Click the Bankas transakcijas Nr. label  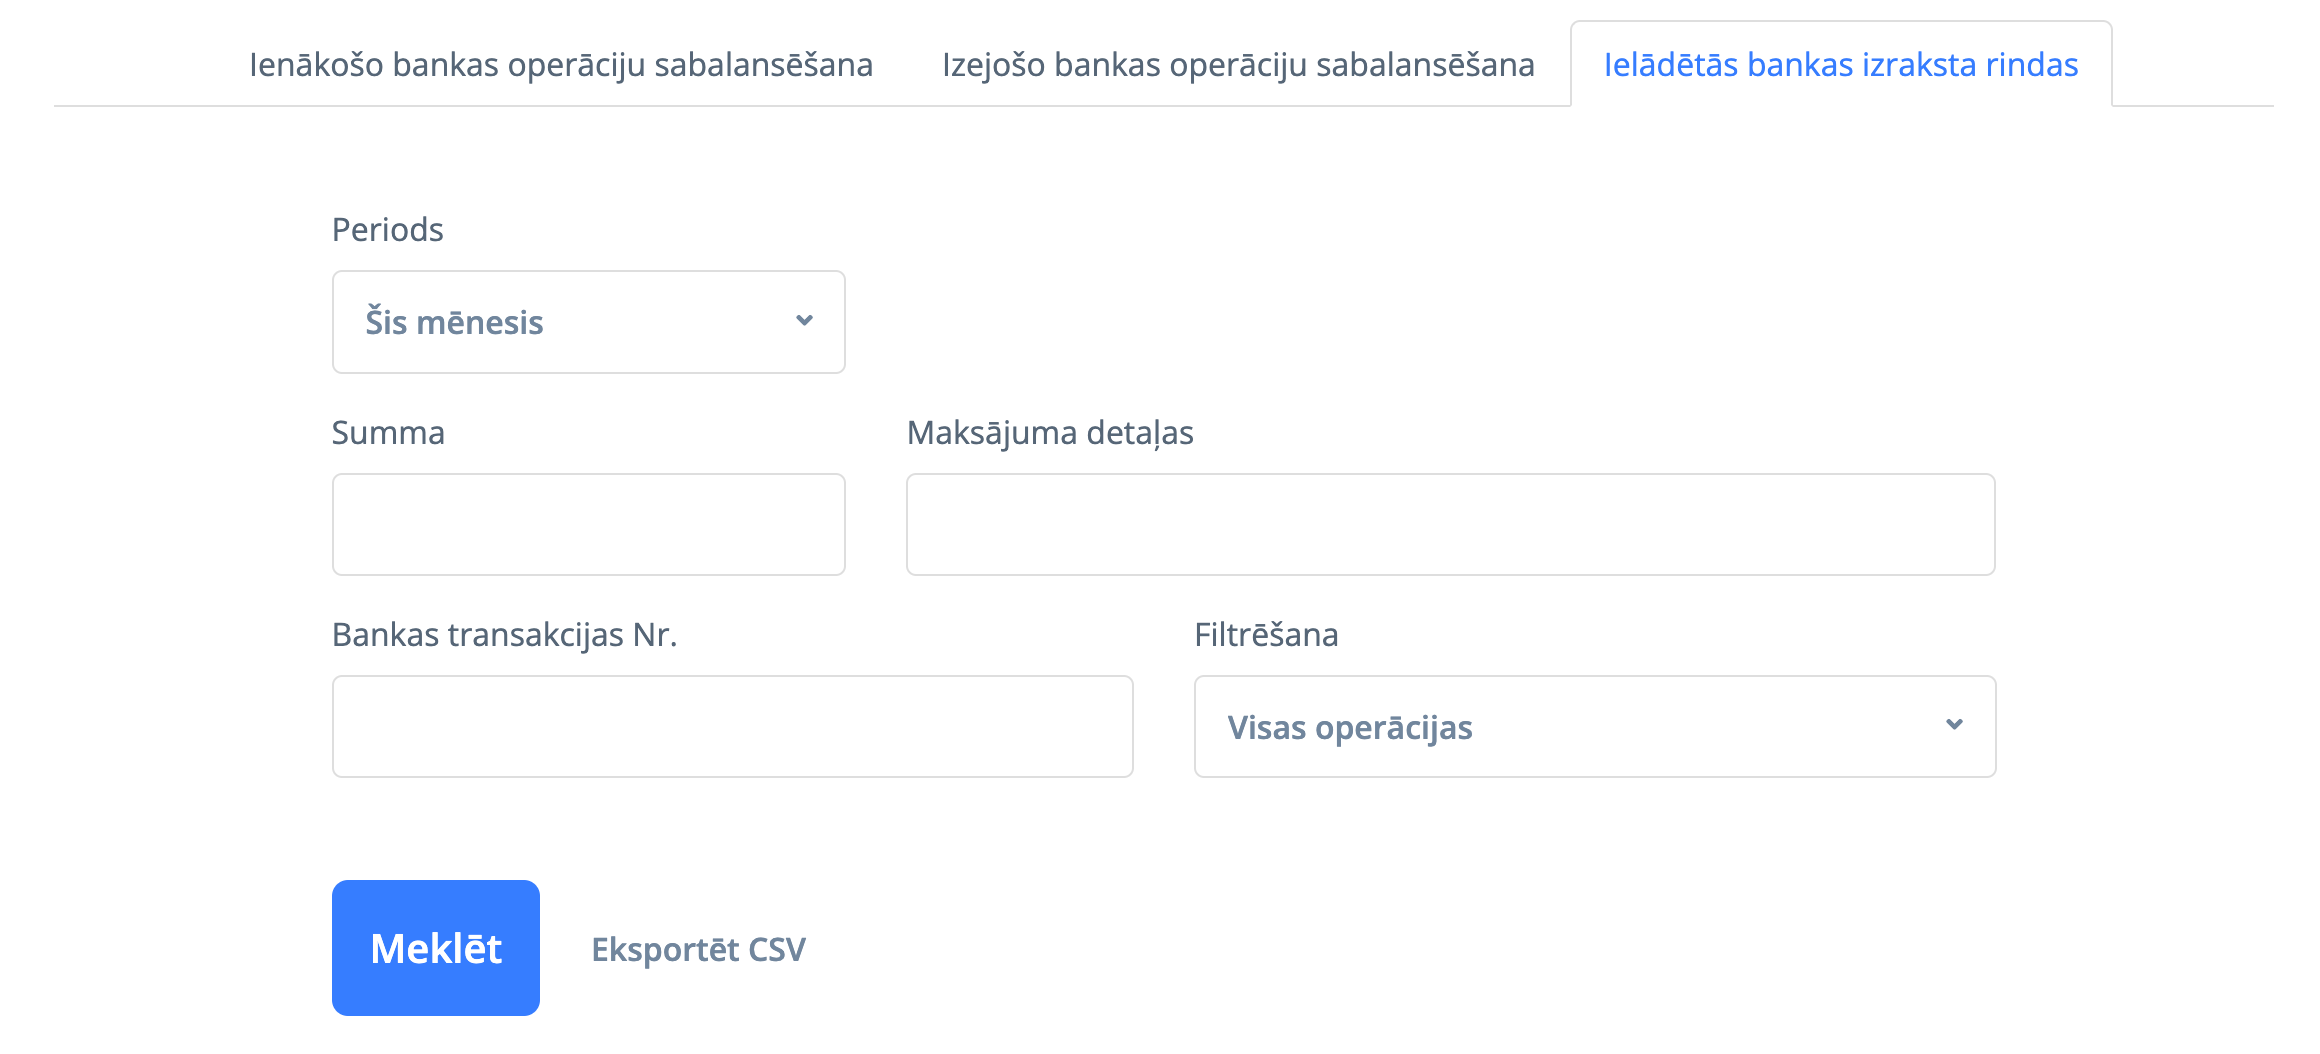504,635
